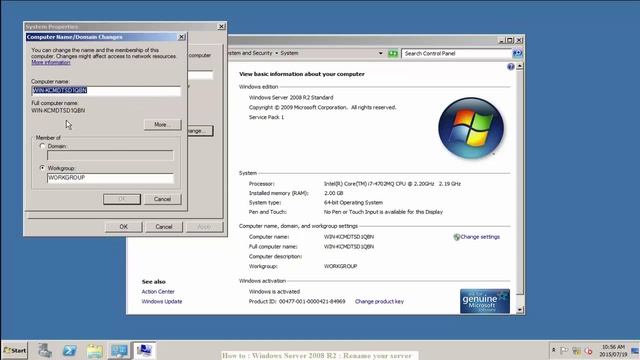Click the More... button
Image resolution: width=640 pixels, height=360 pixels.
pyautogui.click(x=162, y=124)
